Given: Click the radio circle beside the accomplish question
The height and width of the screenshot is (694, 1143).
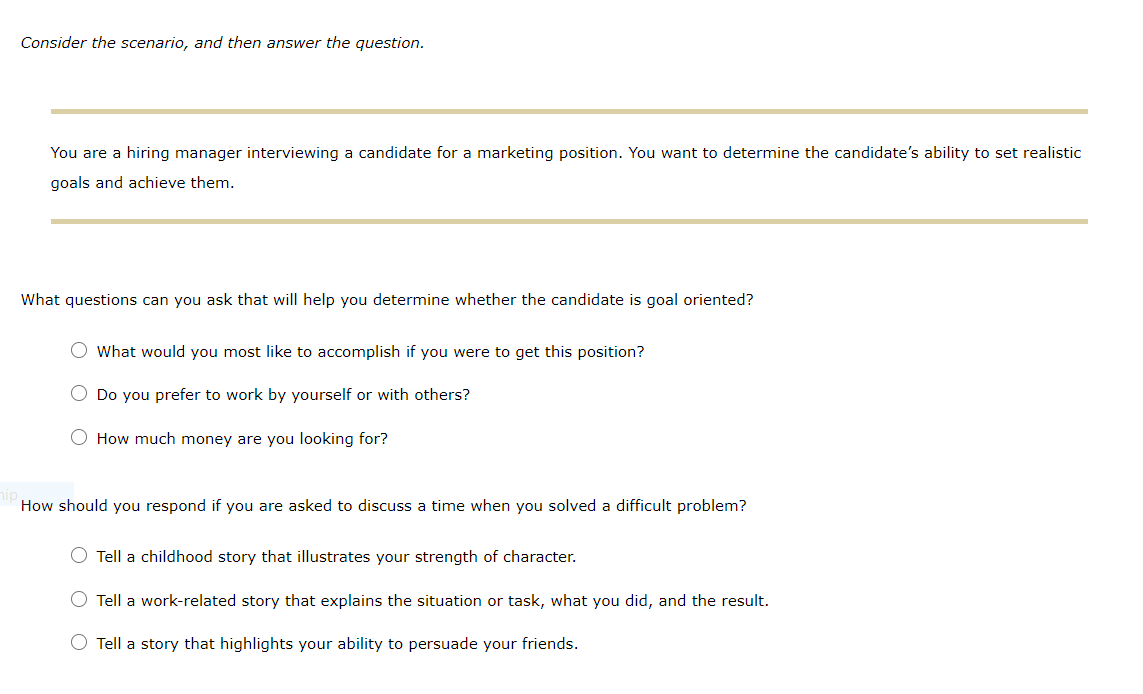Looking at the screenshot, I should [x=79, y=350].
